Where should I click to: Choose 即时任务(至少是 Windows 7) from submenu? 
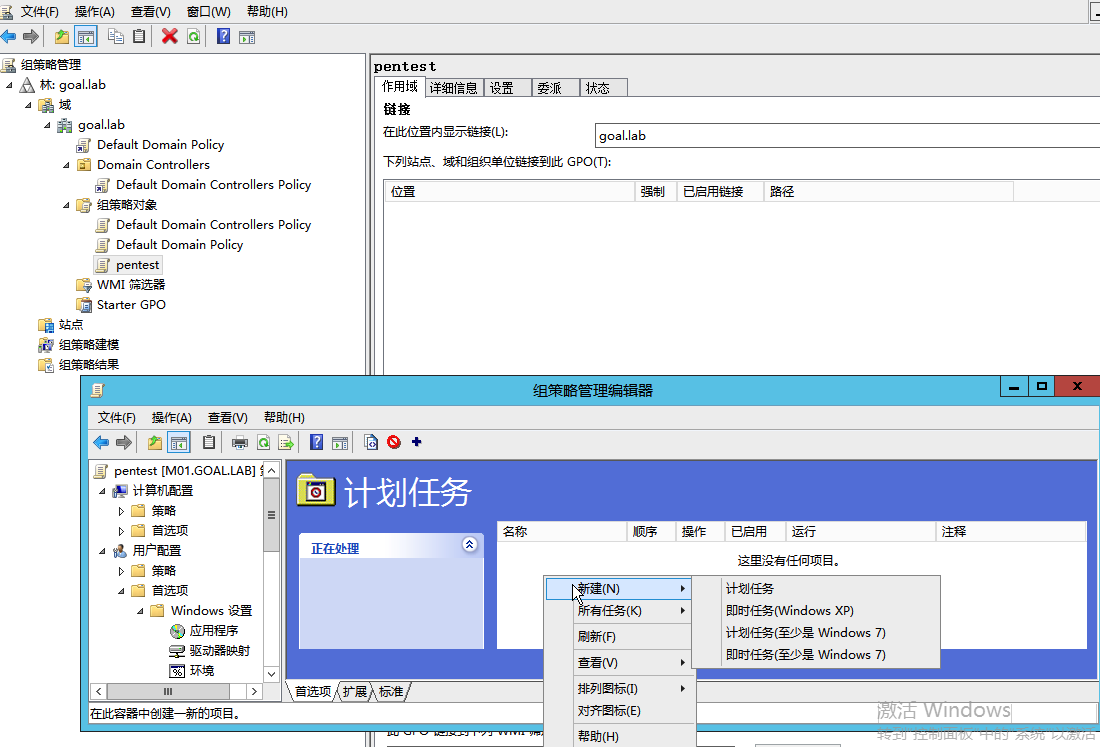[805, 655]
